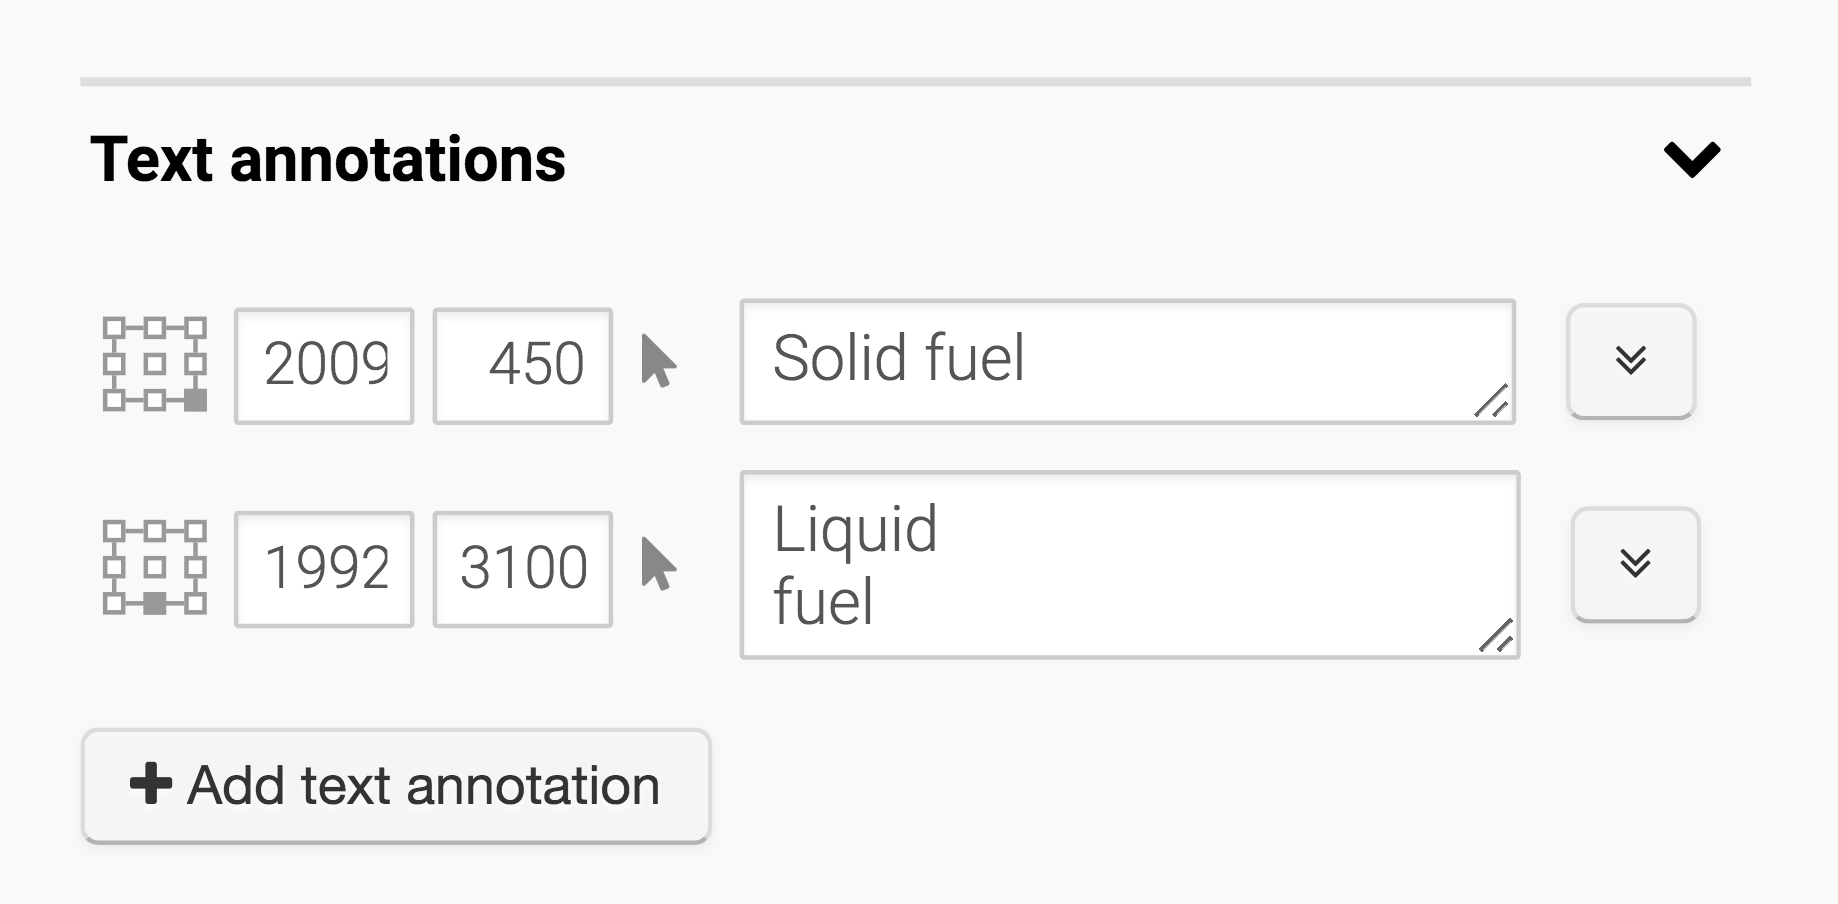Click pick-position cursor icon for Solid fuel
The height and width of the screenshot is (904, 1838).
[658, 361]
